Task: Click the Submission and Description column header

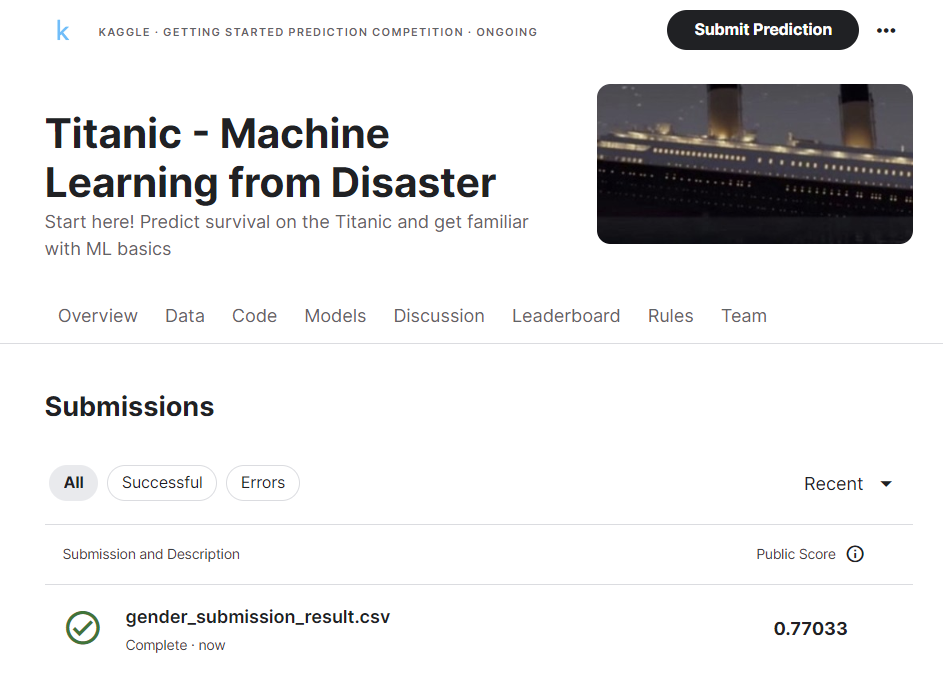Action: click(151, 554)
